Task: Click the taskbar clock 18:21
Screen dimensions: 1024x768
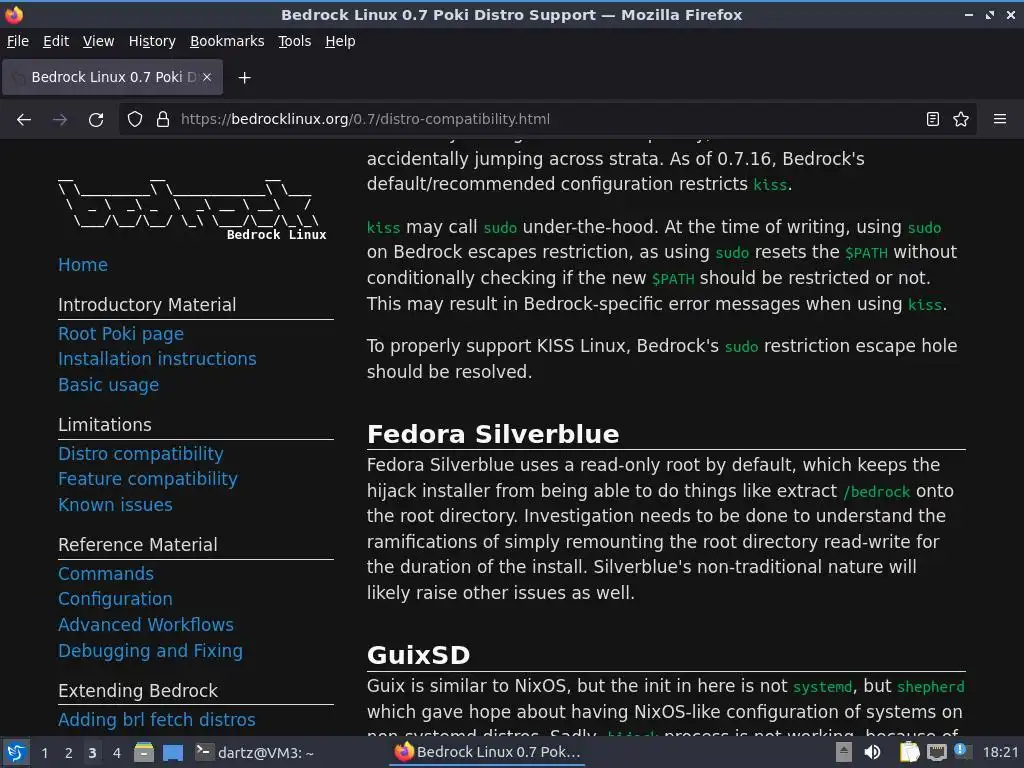Action: point(1000,752)
